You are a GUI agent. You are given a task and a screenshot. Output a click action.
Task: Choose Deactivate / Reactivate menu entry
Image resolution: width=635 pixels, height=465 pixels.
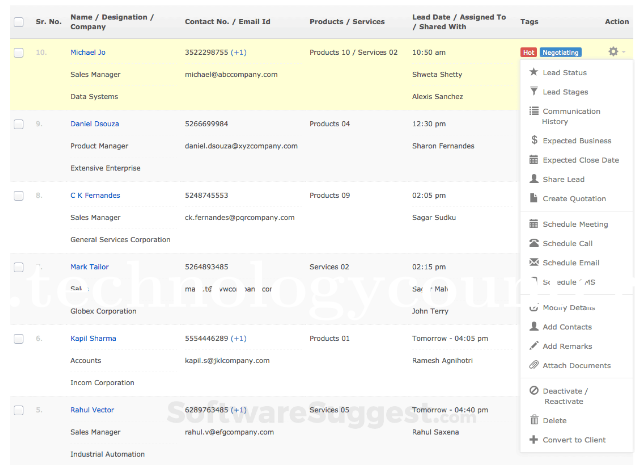[565, 396]
